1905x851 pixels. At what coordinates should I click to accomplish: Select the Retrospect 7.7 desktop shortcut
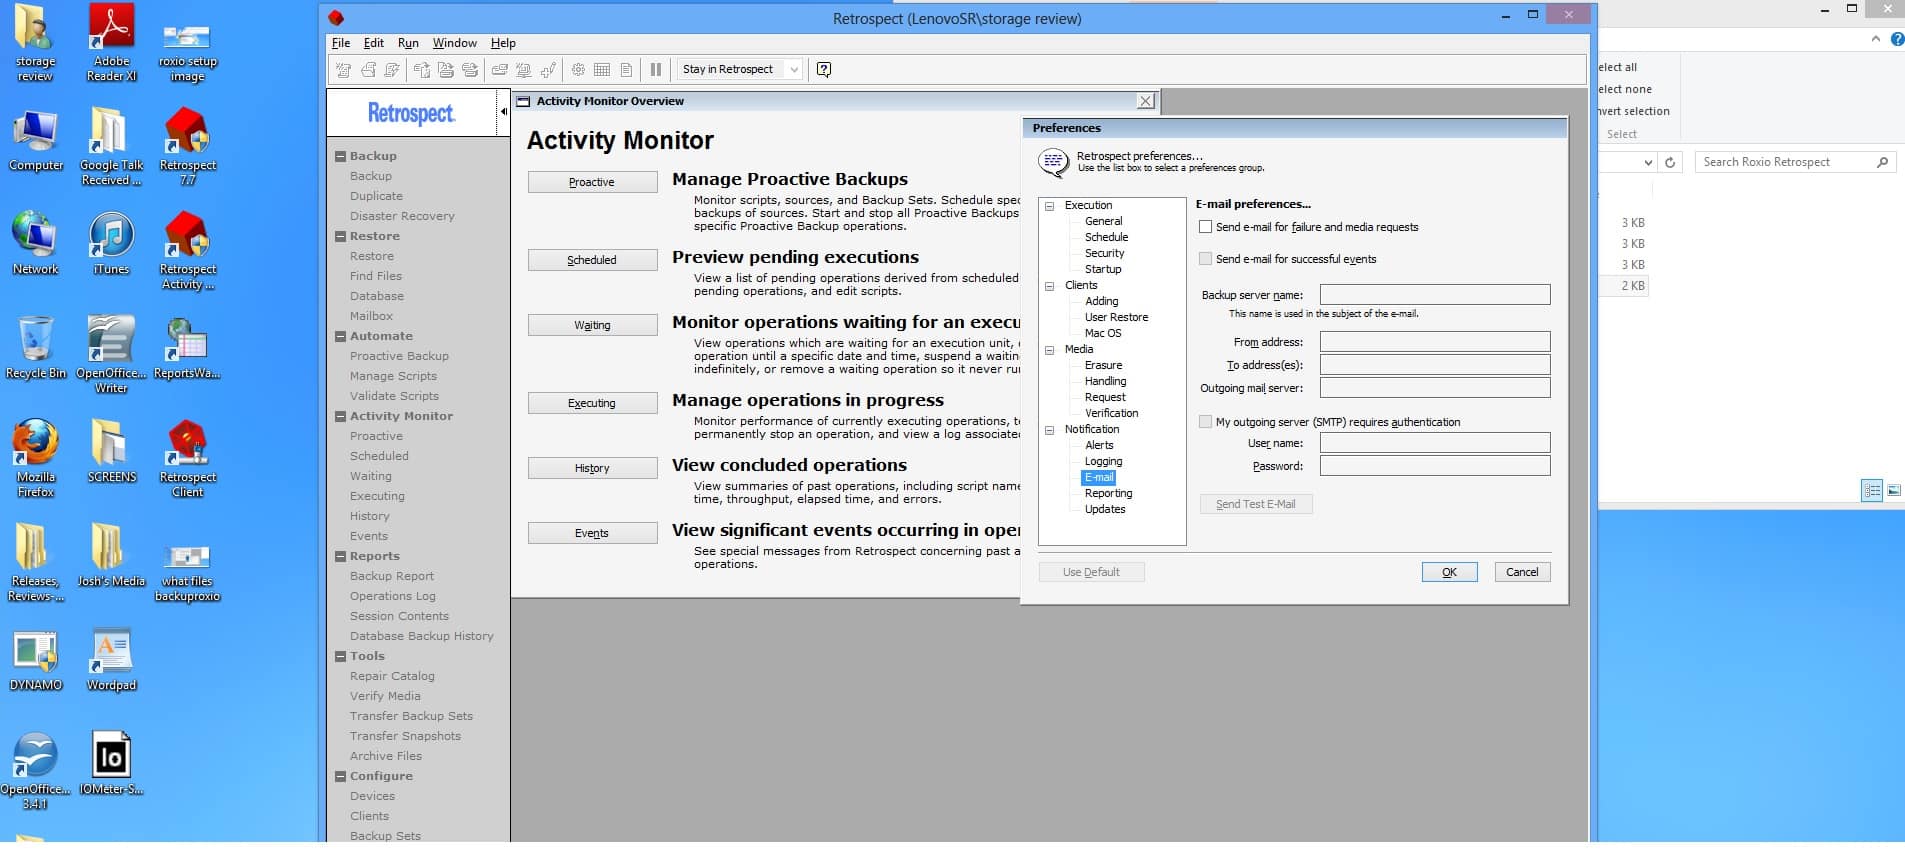188,146
